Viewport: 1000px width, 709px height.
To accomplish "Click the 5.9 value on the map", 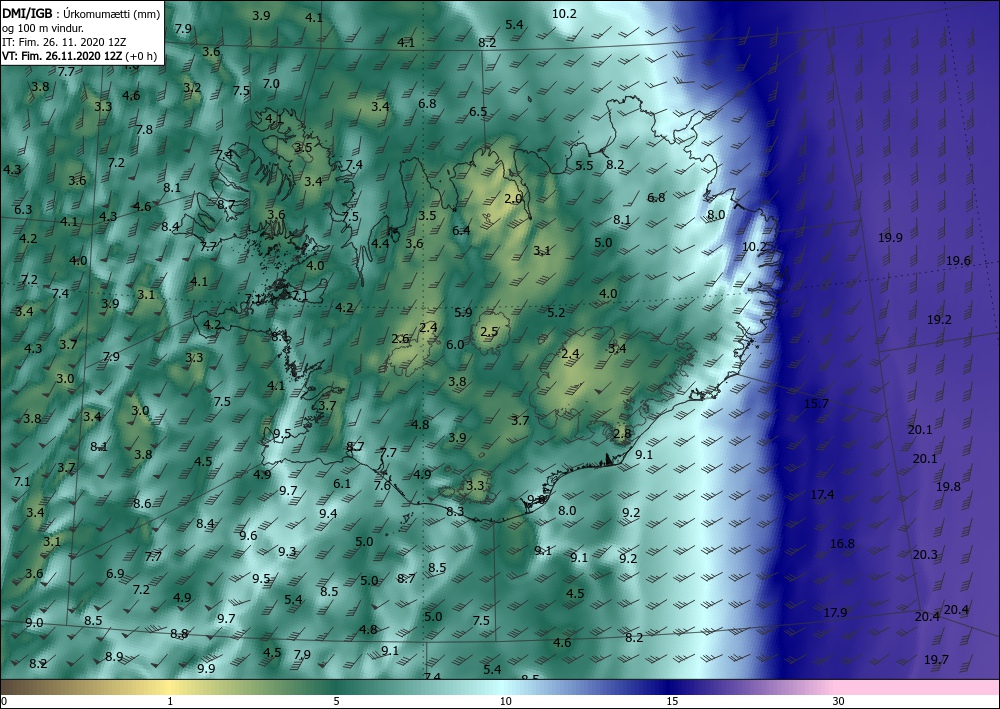I will 464,312.
